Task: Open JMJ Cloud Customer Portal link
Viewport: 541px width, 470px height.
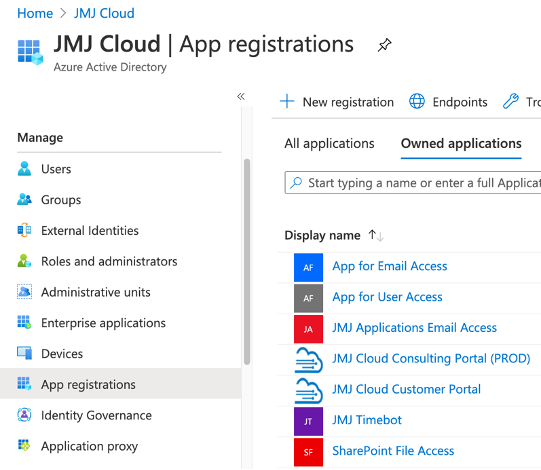Action: pyautogui.click(x=406, y=389)
